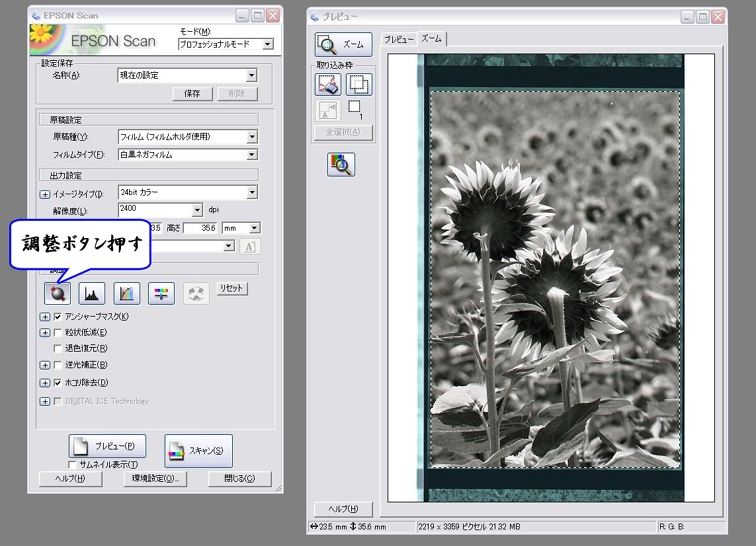This screenshot has height=546, width=756.
Task: Enable the 粒状低減 checkbox
Action: (x=57, y=332)
